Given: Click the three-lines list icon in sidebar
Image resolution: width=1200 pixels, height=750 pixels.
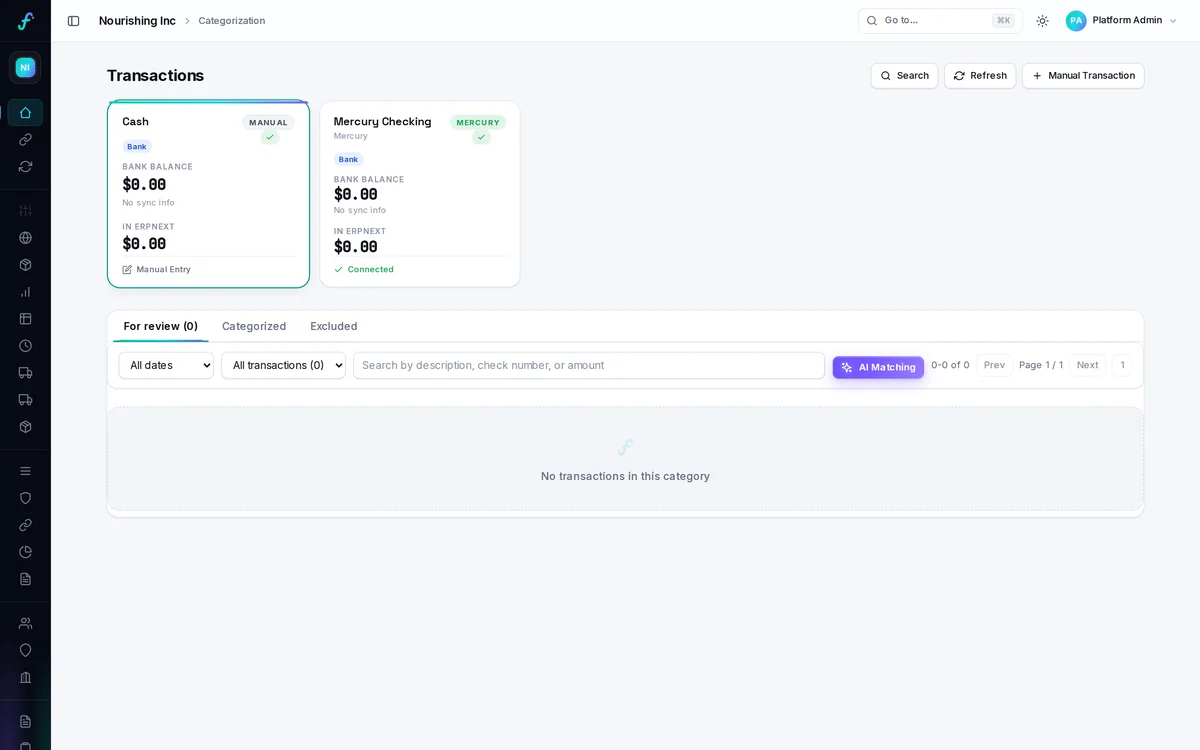Looking at the screenshot, I should (x=25, y=471).
